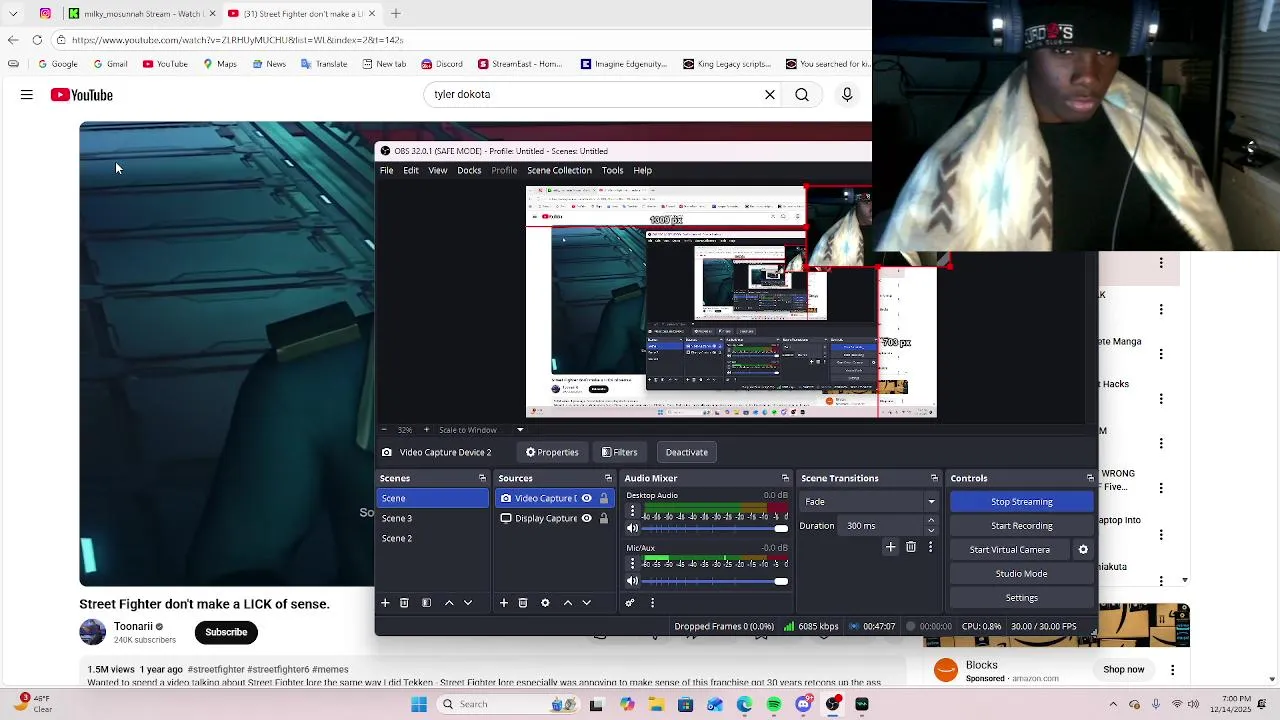
Task: Undock the Audio Mixer panel
Action: (x=785, y=478)
